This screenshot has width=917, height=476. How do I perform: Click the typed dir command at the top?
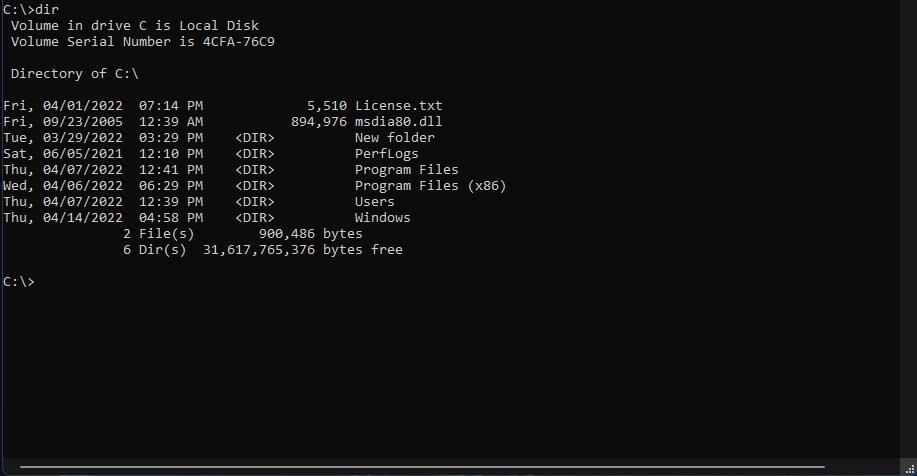click(47, 9)
